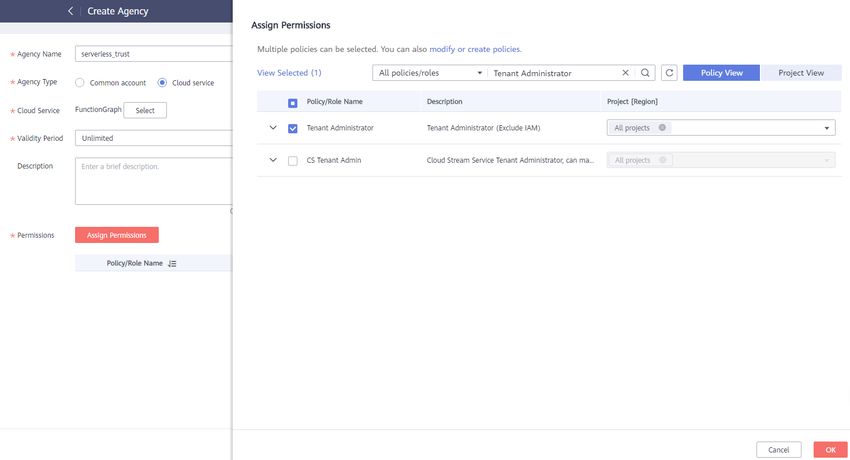
Task: Follow modify or create policies link
Action: 475,49
